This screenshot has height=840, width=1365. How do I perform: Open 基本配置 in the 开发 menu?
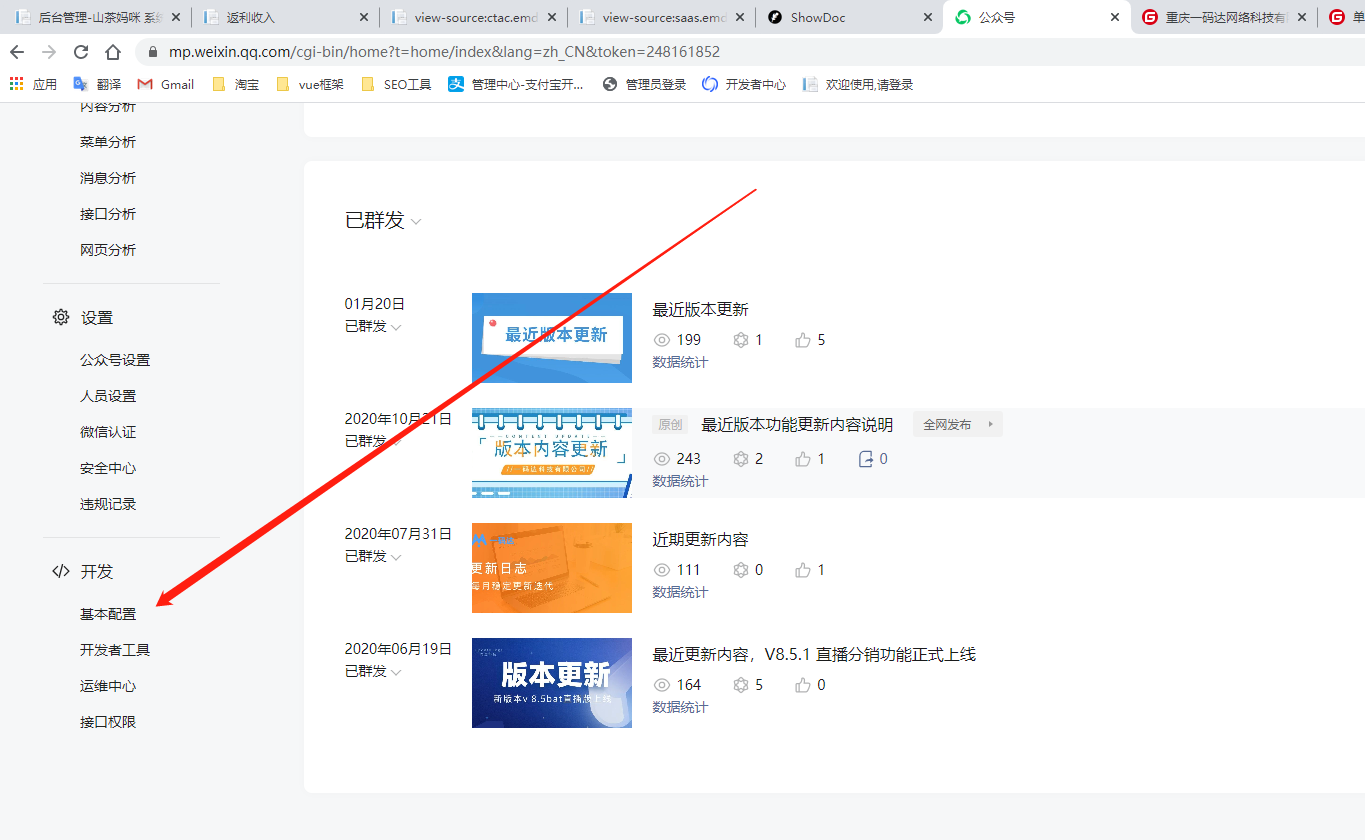pyautogui.click(x=108, y=614)
